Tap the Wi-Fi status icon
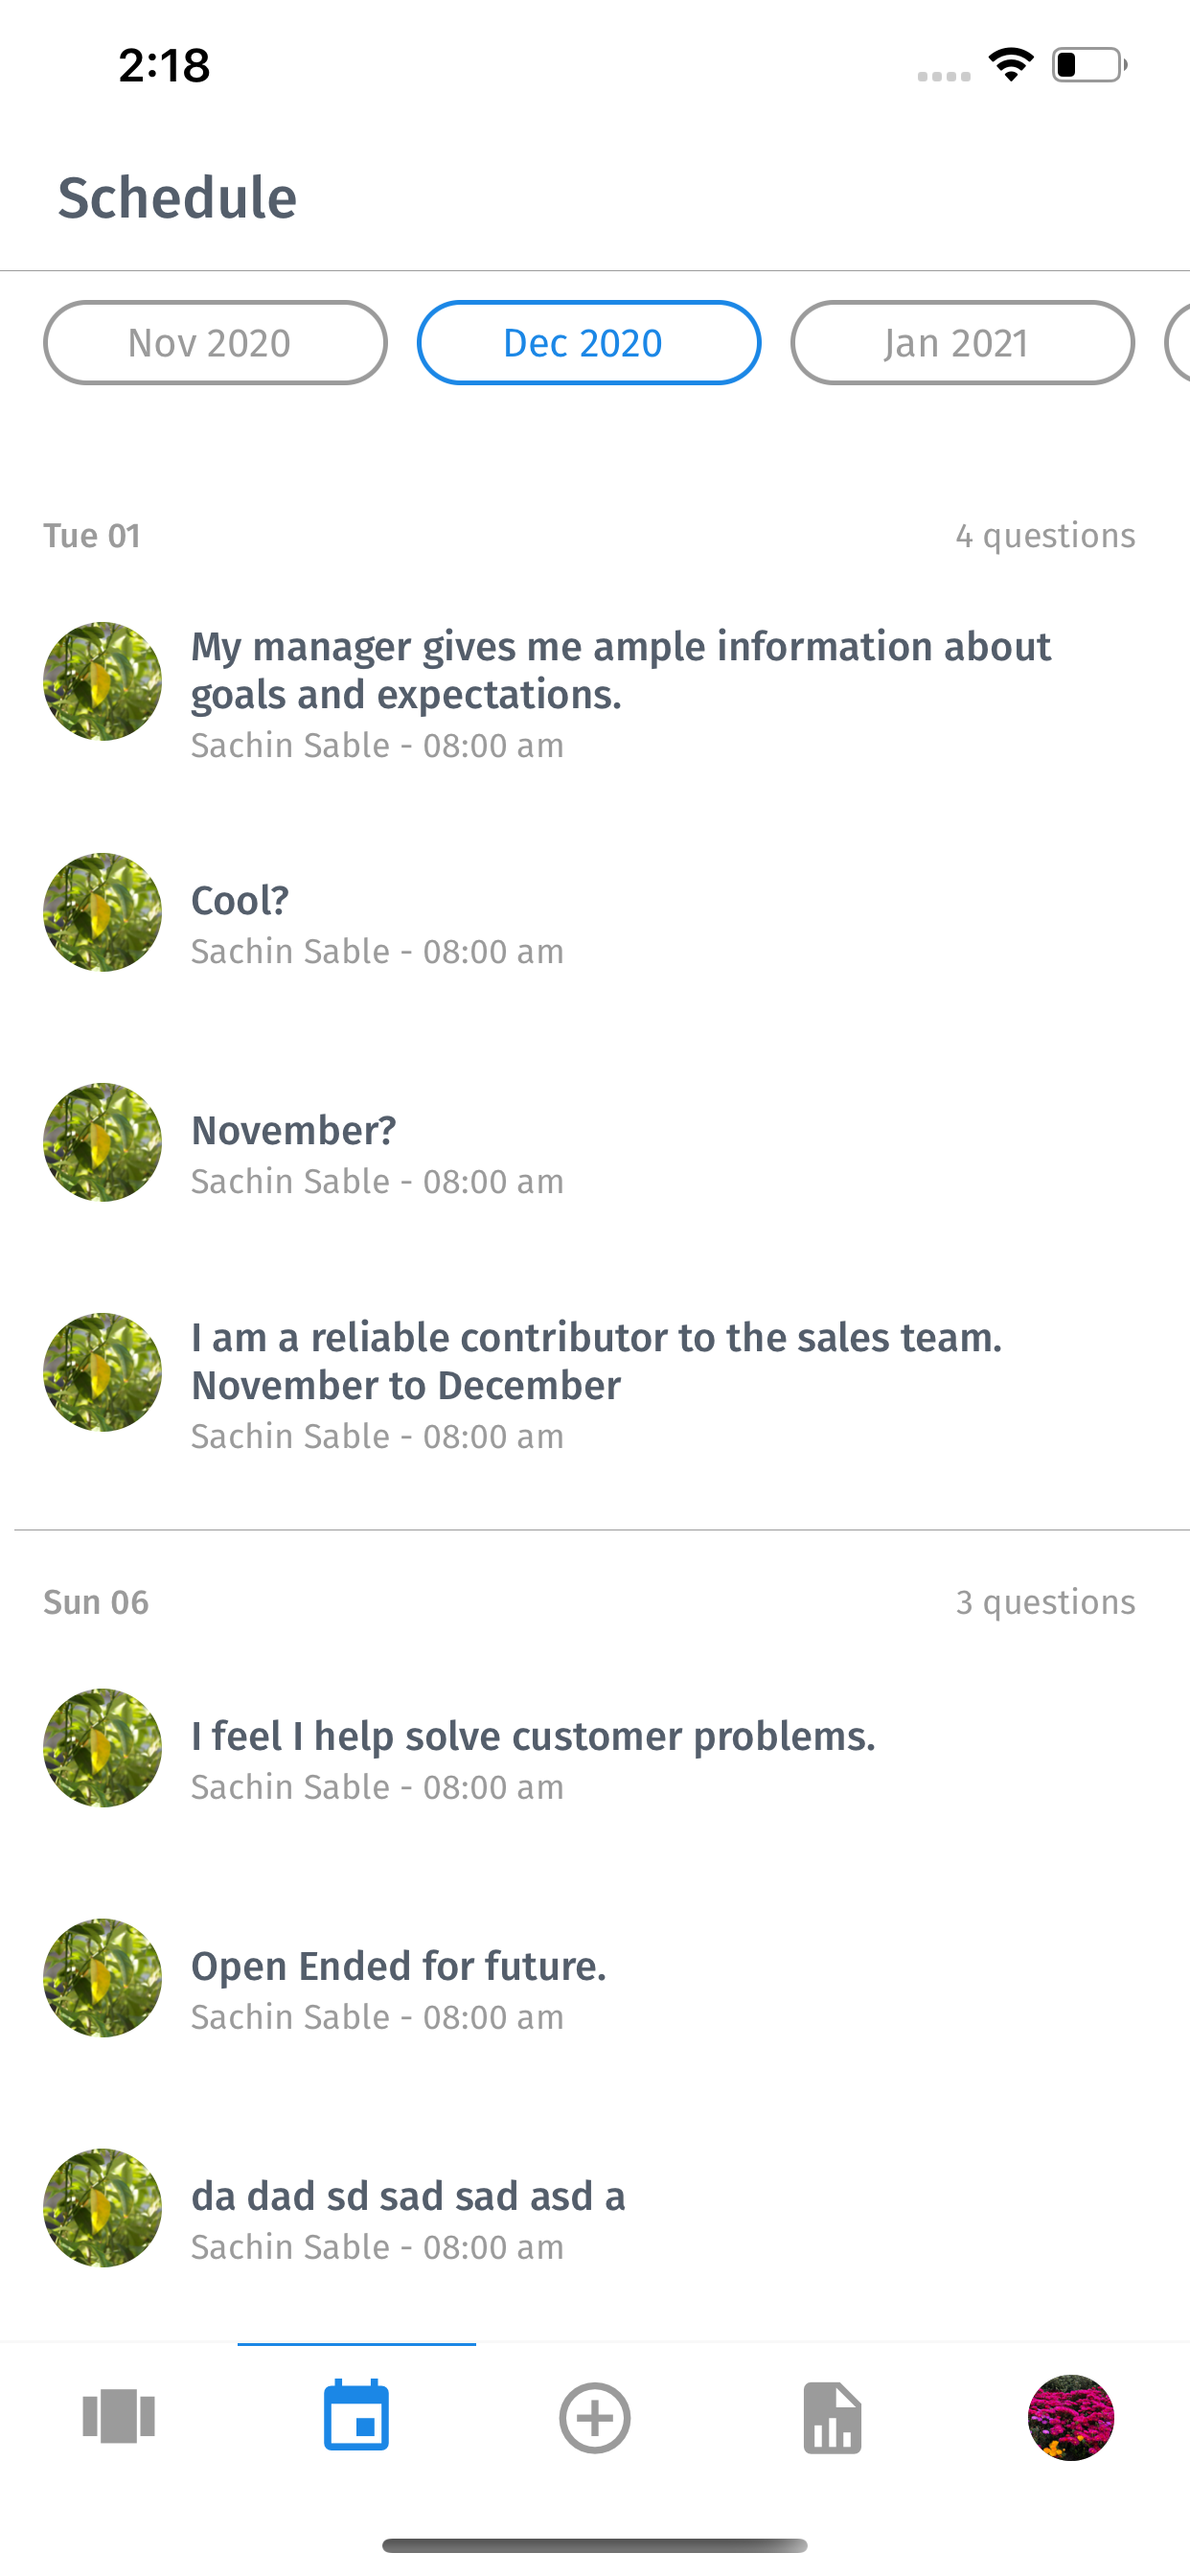 (1011, 65)
